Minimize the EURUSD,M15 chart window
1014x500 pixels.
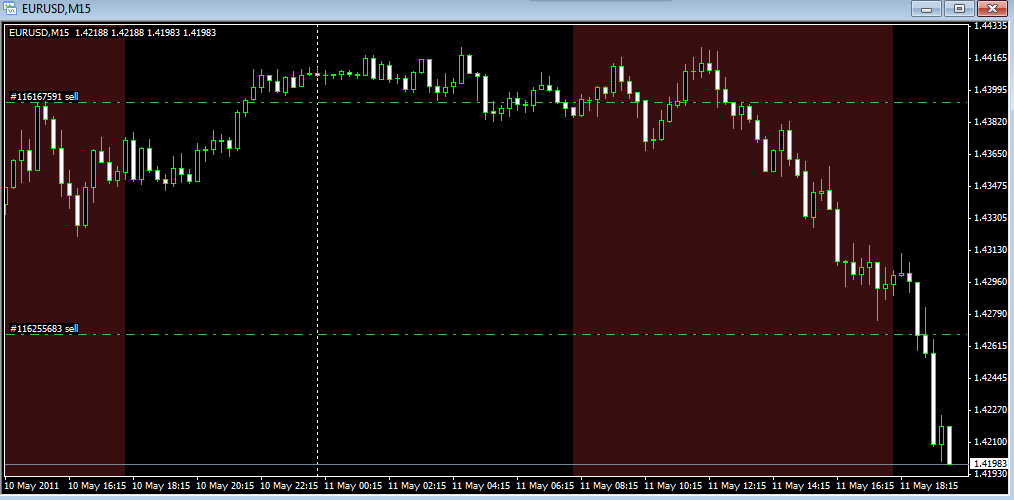point(925,8)
